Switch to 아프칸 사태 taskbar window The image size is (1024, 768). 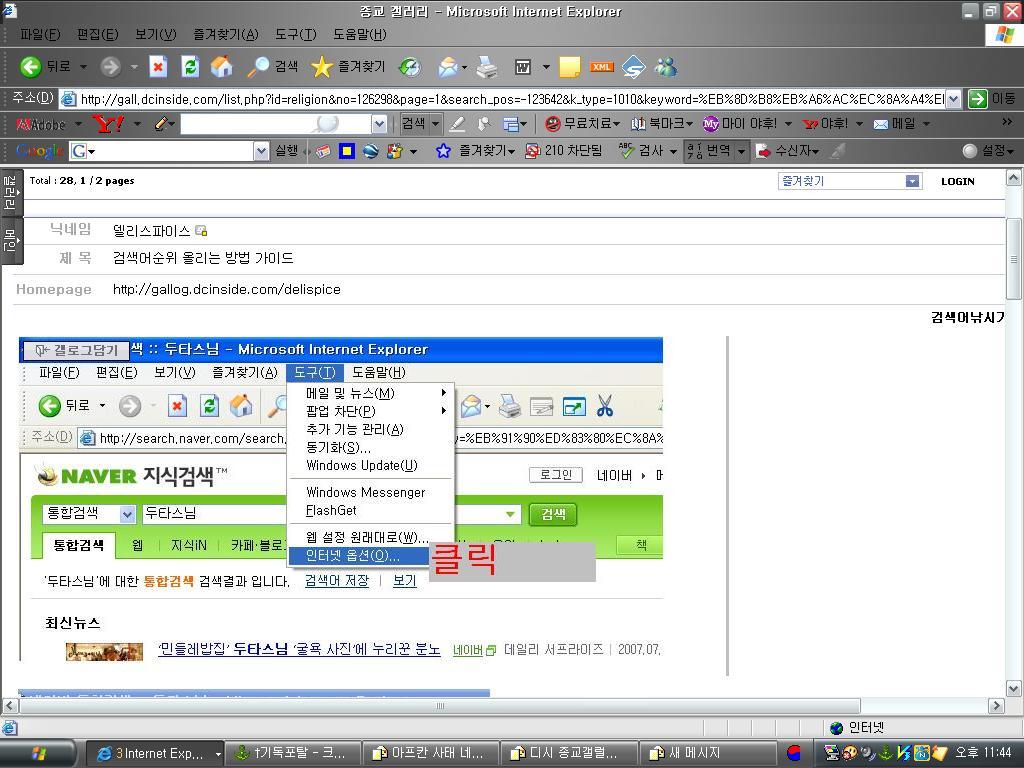point(429,753)
